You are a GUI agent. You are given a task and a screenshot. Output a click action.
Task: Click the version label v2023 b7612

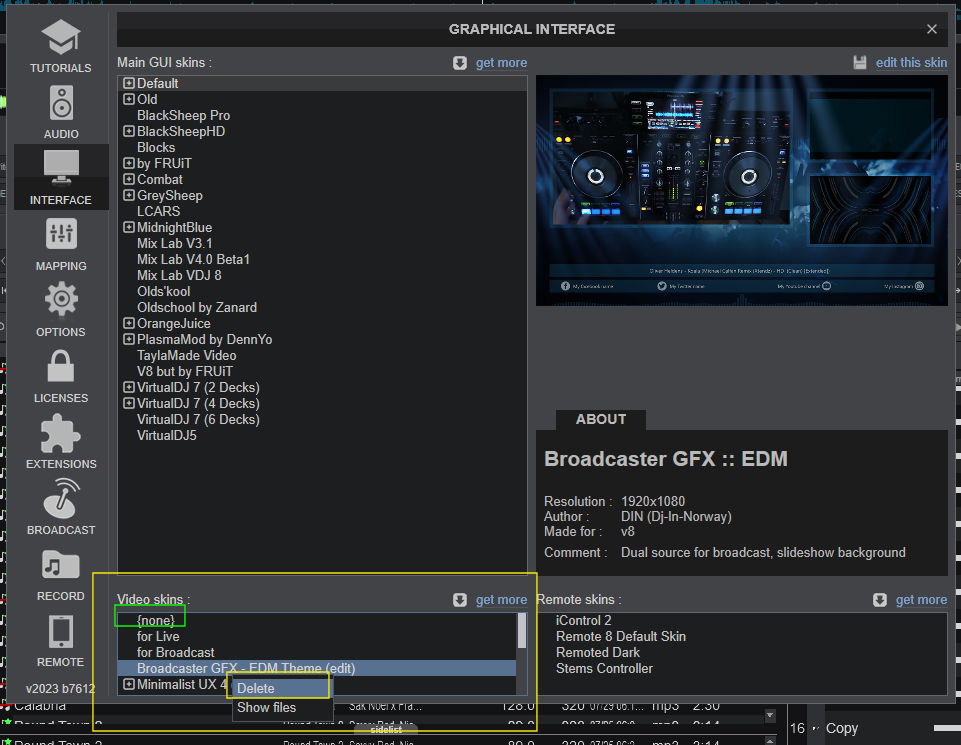(x=60, y=689)
